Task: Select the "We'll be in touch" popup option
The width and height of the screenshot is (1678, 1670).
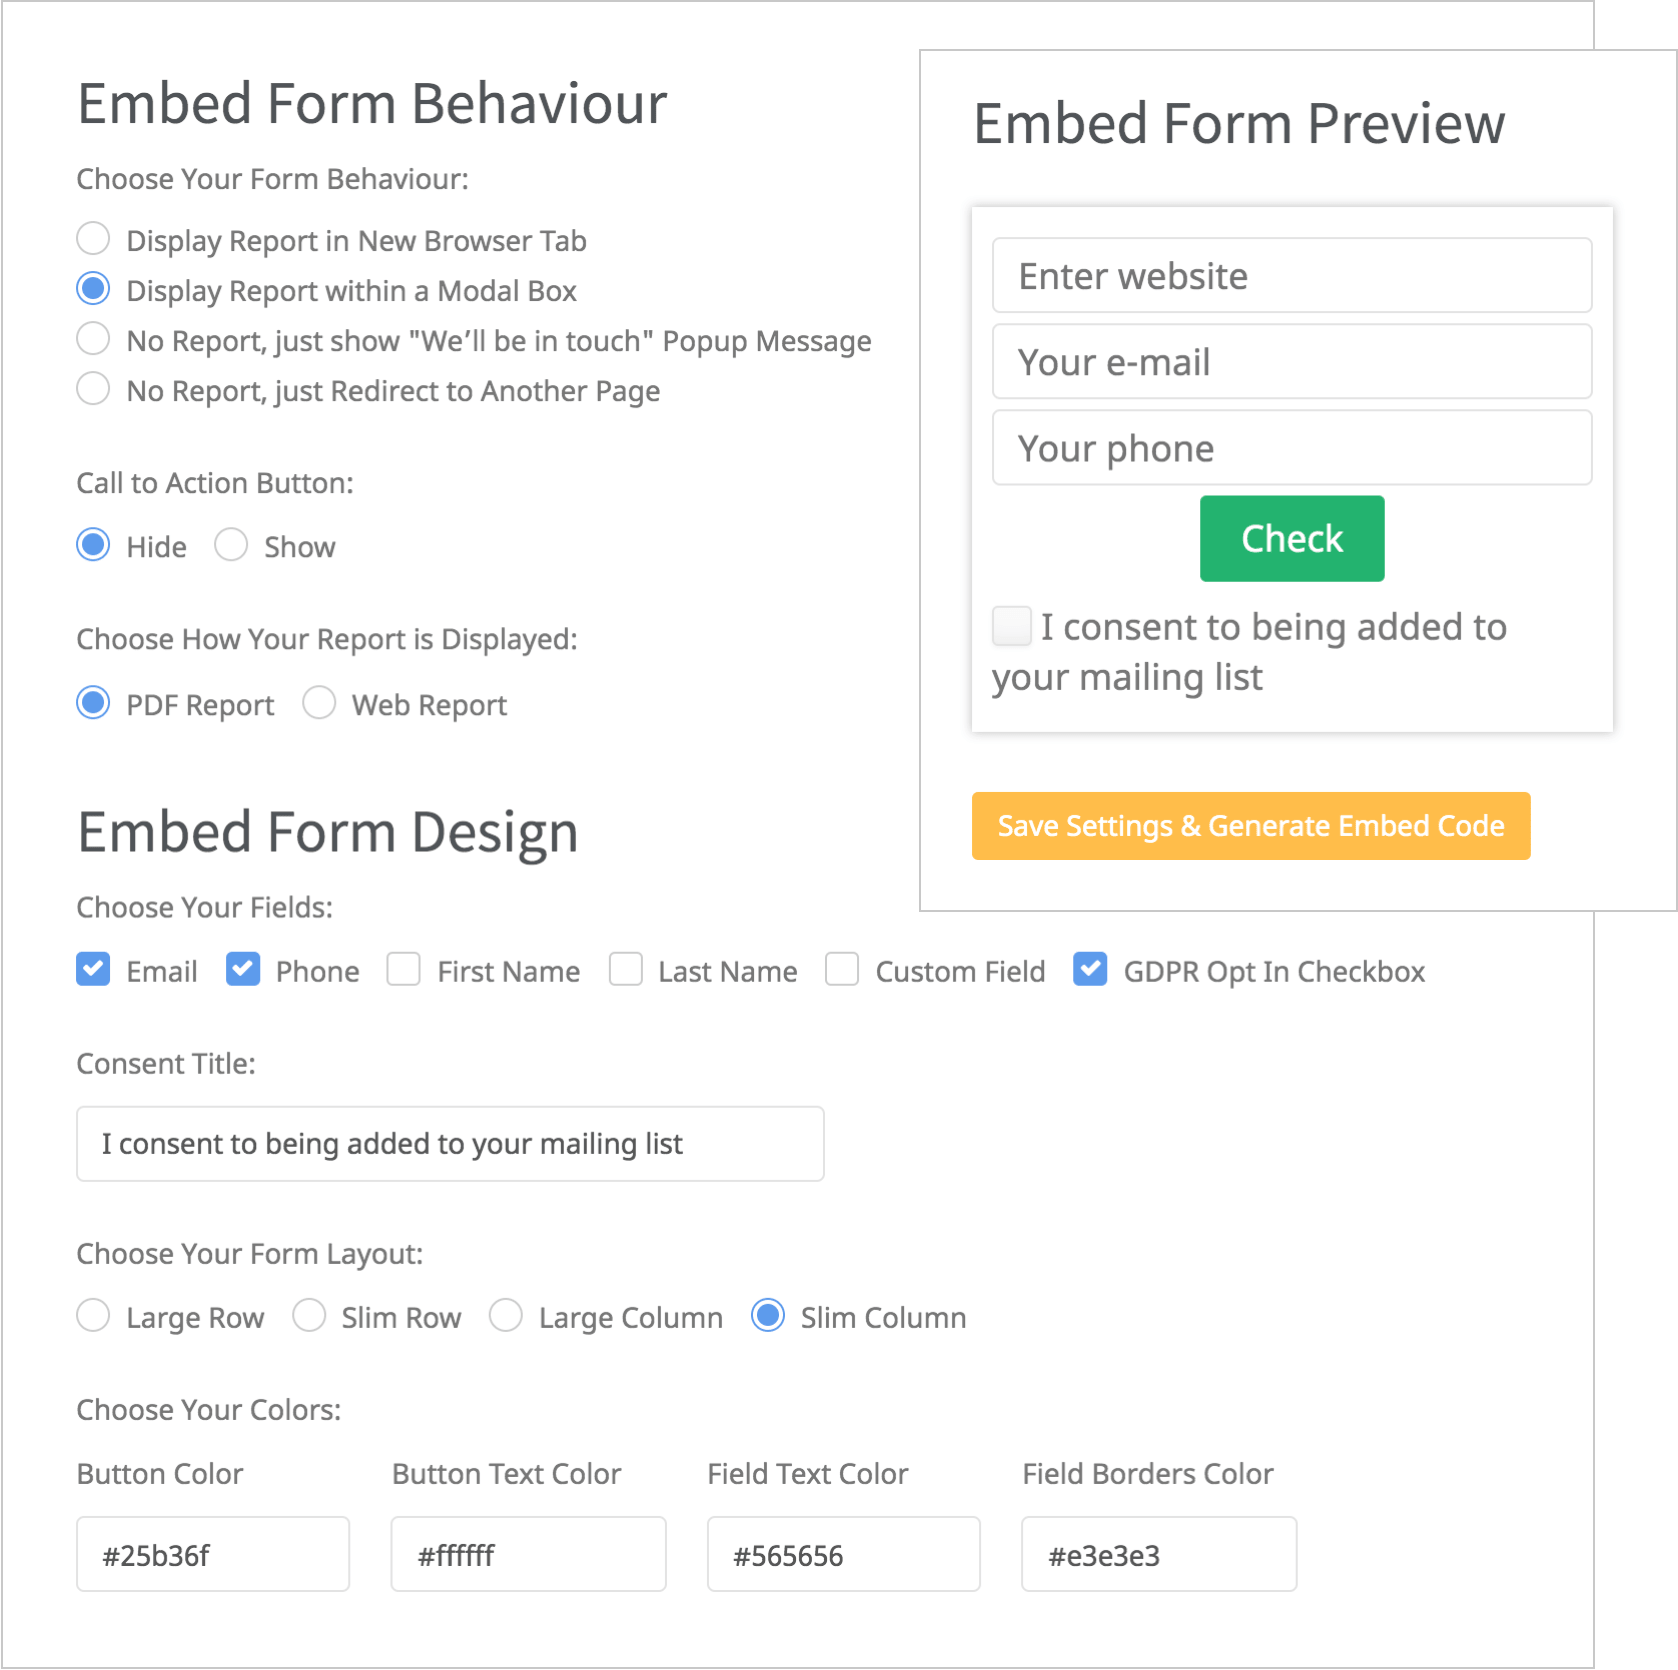Action: pyautogui.click(x=93, y=339)
